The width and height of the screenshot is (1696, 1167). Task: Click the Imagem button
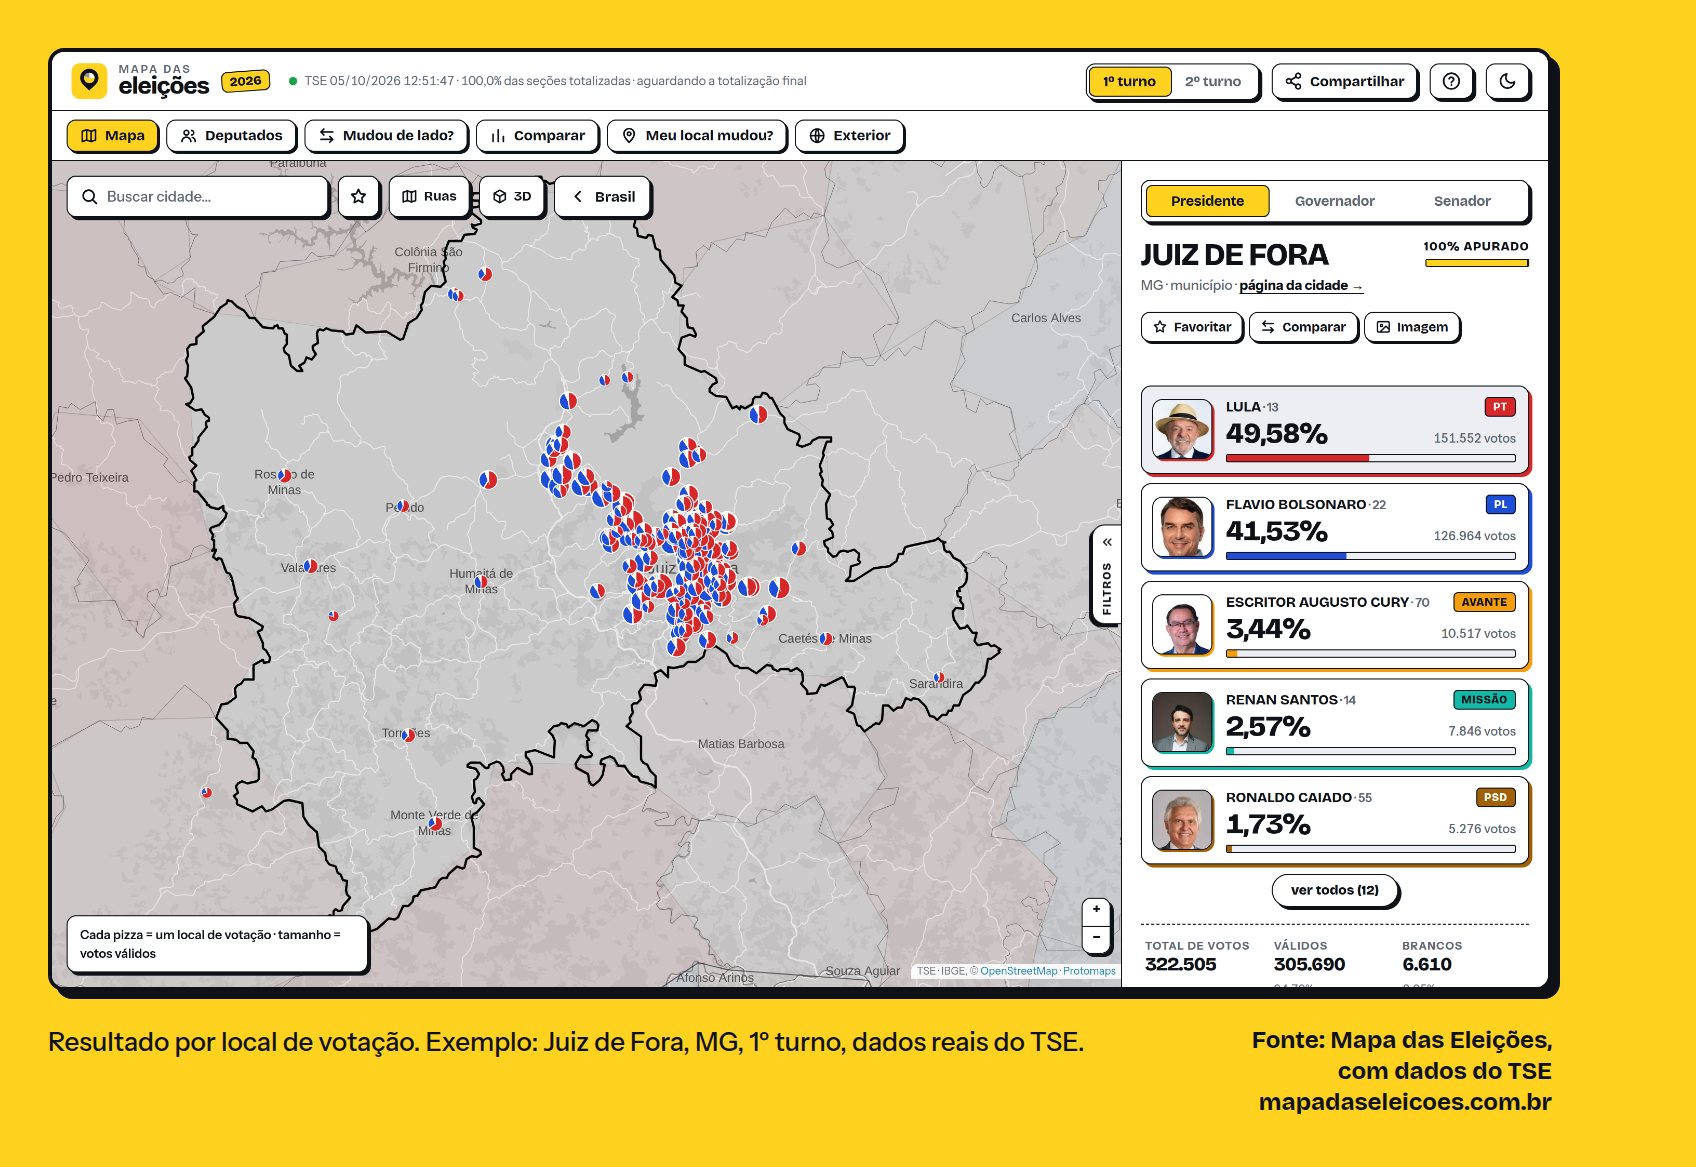pos(1412,327)
